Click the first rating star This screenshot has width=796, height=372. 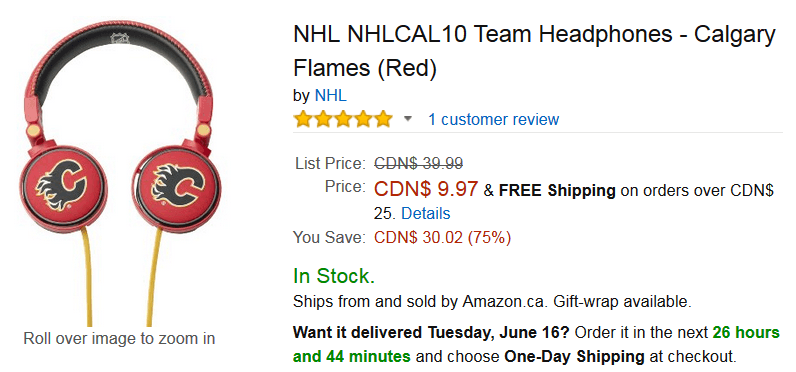(x=303, y=119)
